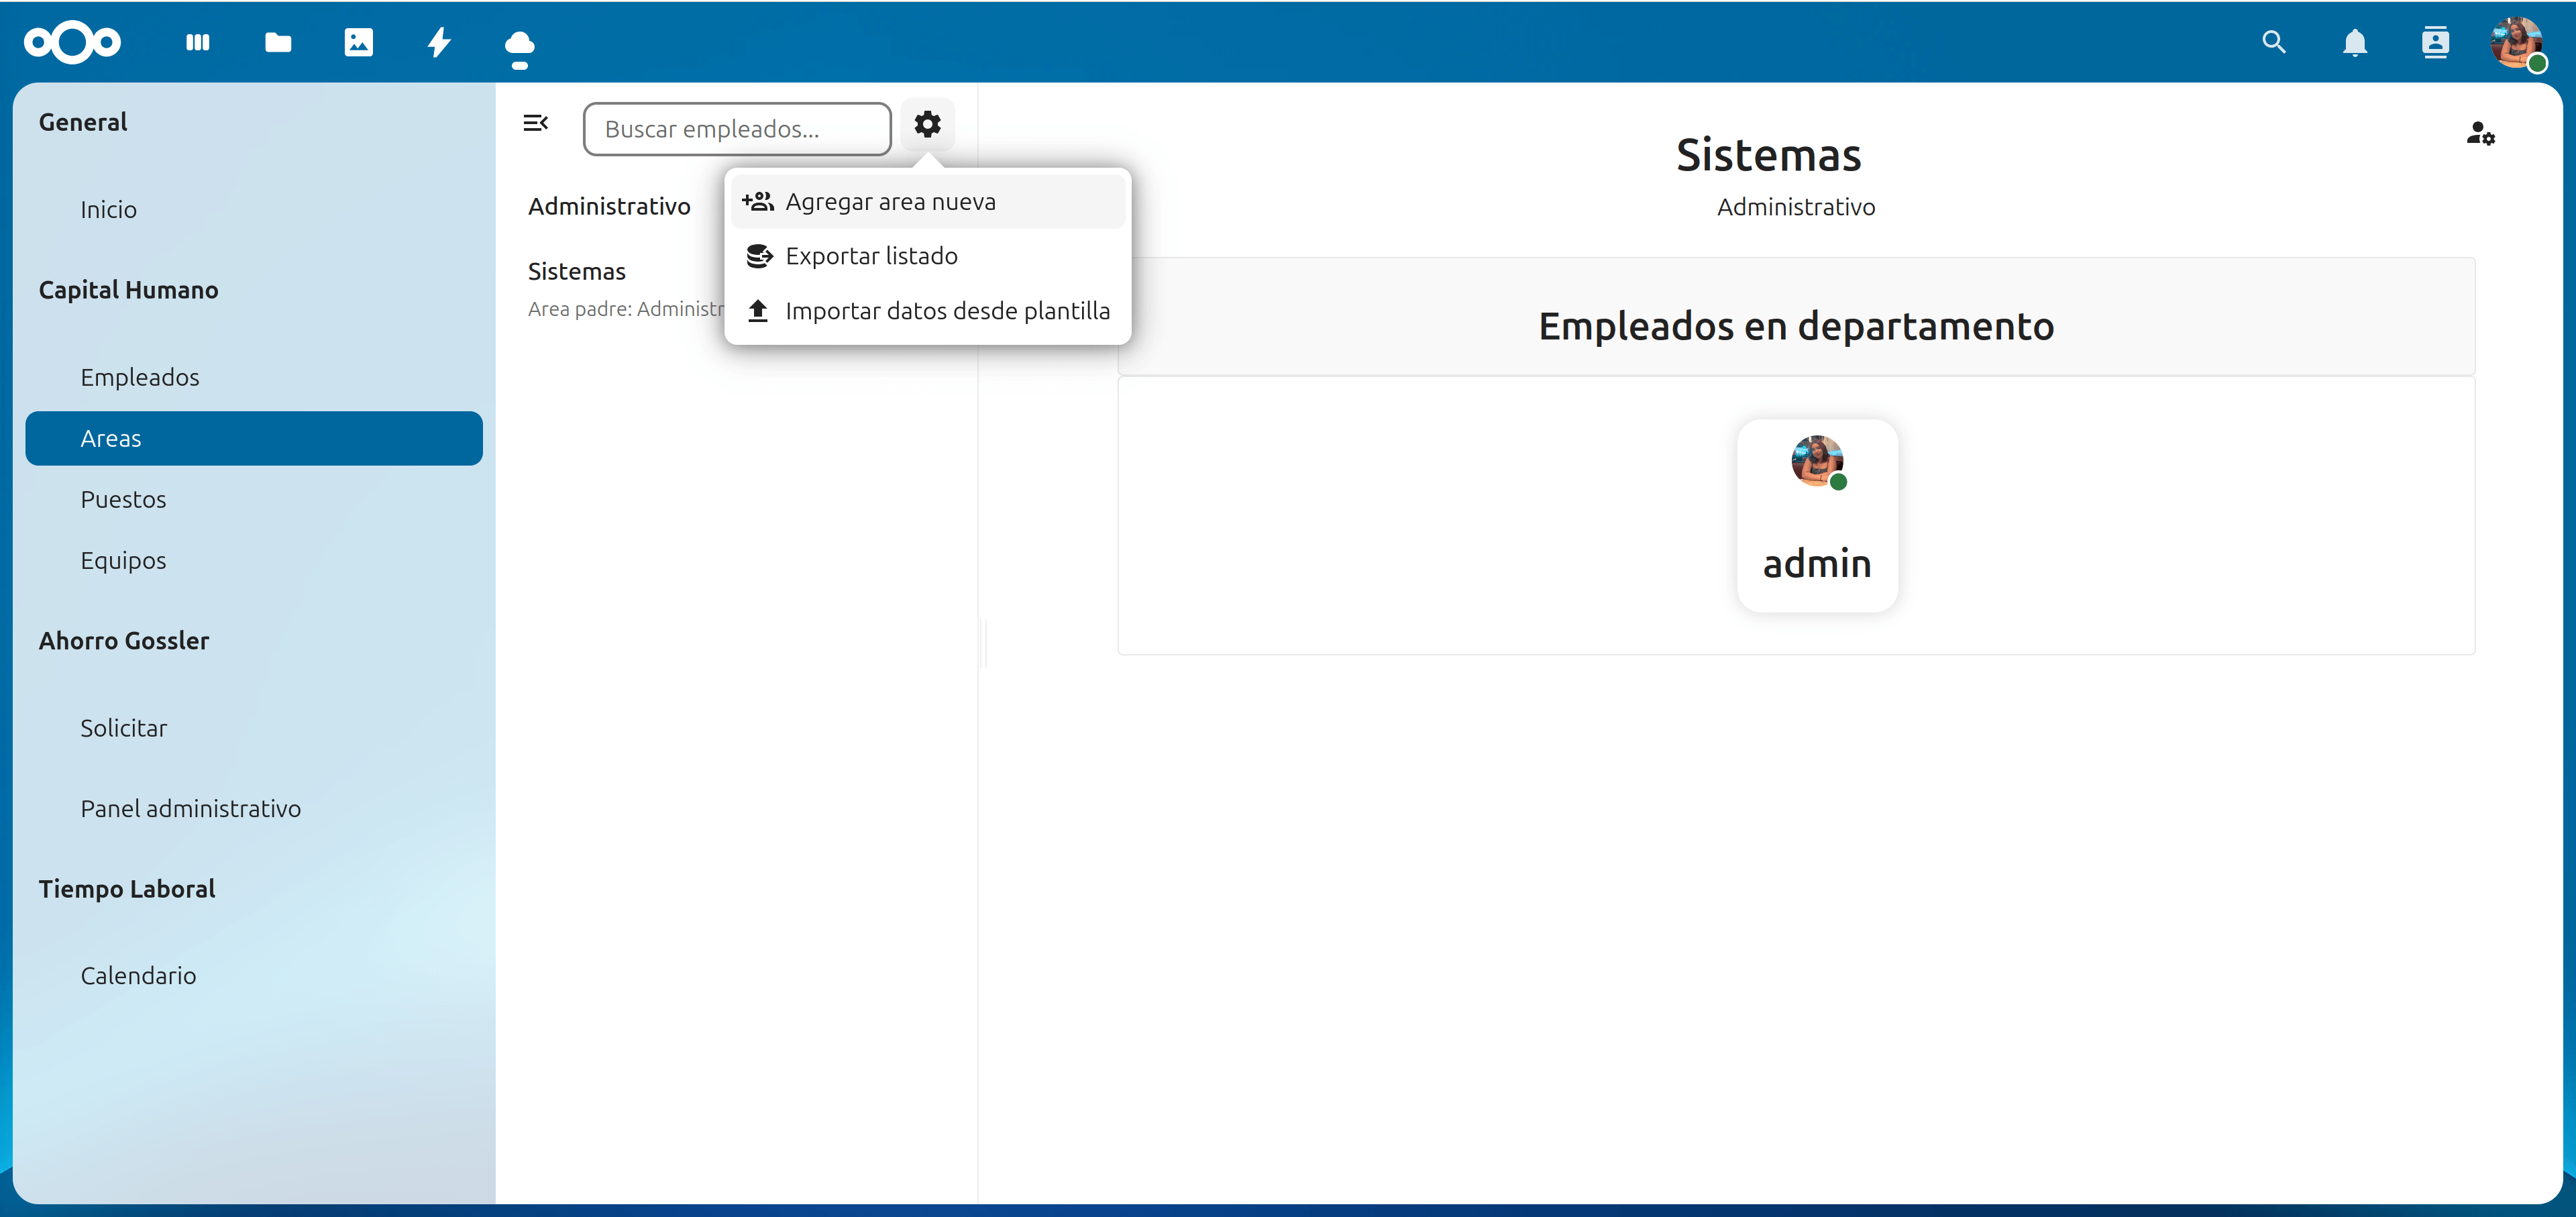Open user avatar menu in header
The width and height of the screenshot is (2576, 1217).
2516,42
